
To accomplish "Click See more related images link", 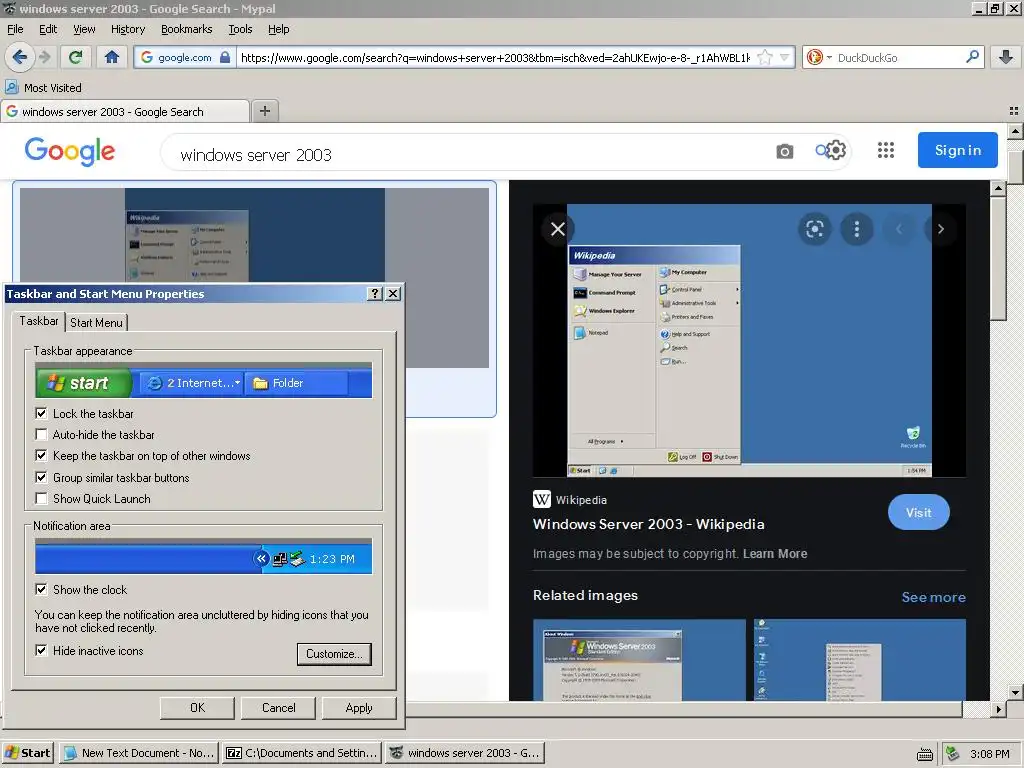I will pyautogui.click(x=933, y=597).
